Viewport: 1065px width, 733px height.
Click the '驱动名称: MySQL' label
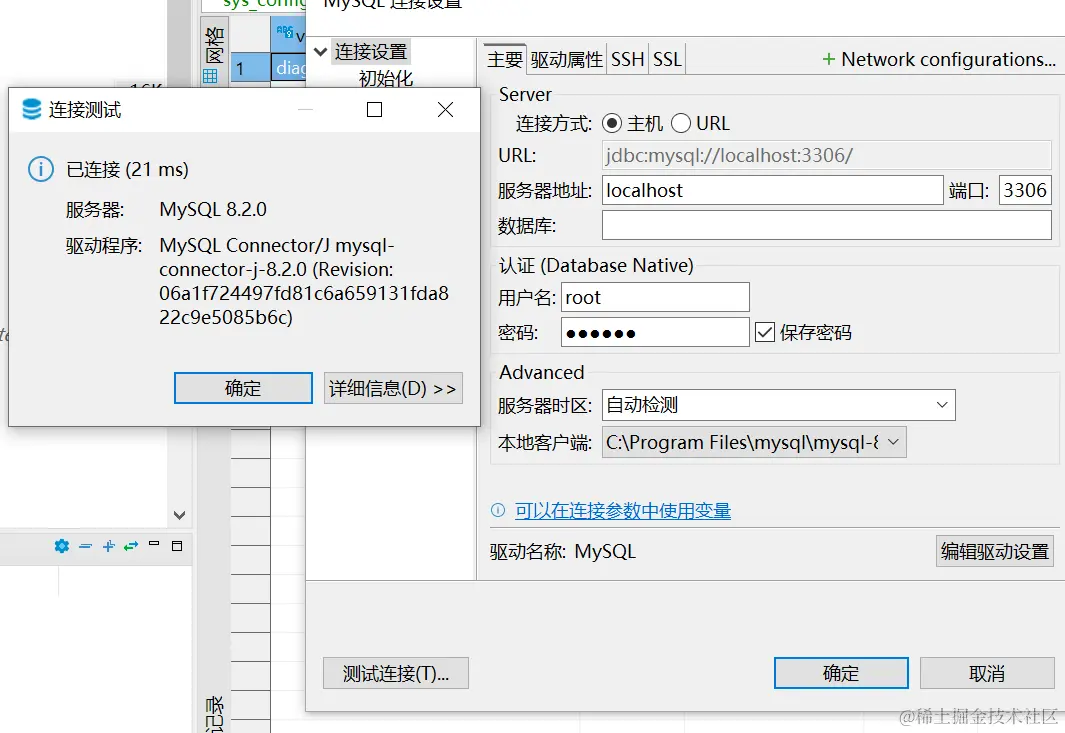[x=562, y=551]
